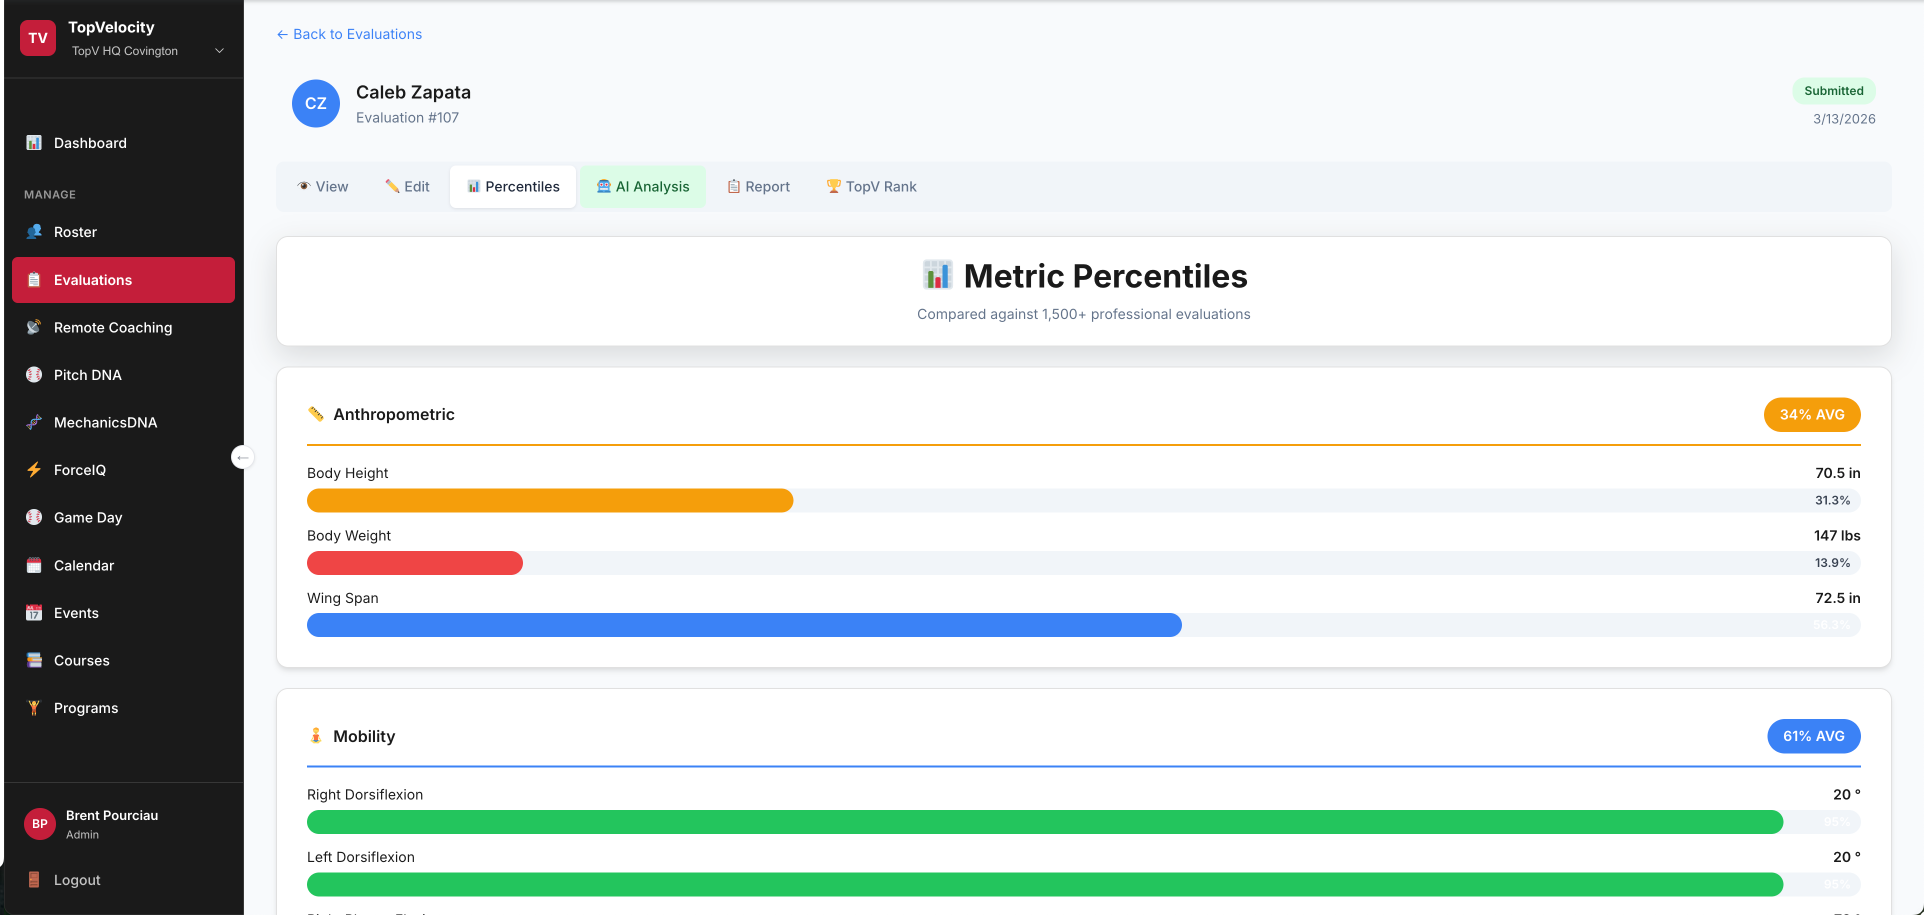
Task: Open the Calendar section
Action: [83, 565]
